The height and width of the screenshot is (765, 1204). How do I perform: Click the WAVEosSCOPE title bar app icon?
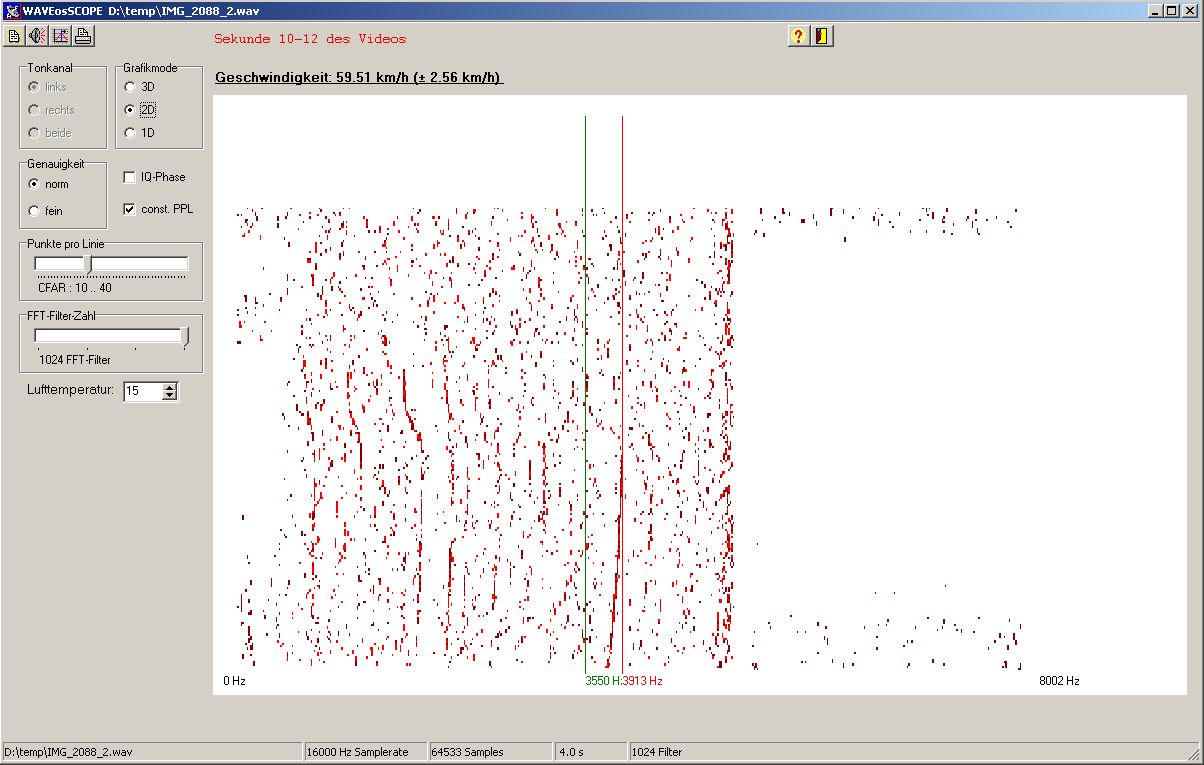click(x=12, y=10)
